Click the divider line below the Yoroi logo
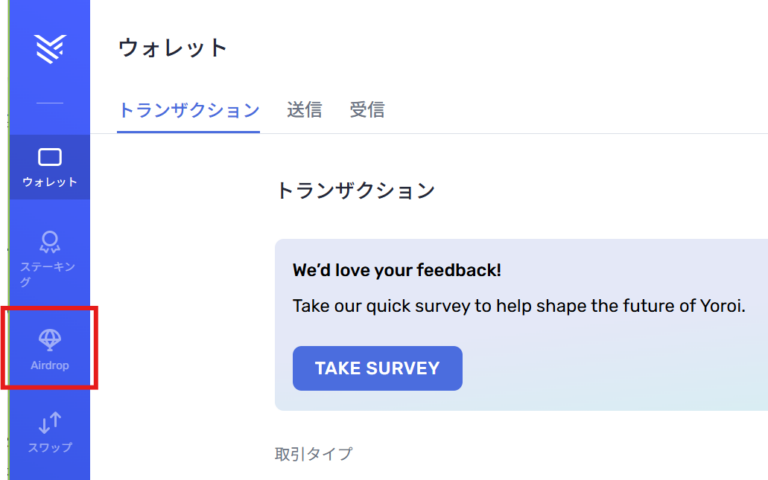The height and width of the screenshot is (480, 768). [49, 103]
